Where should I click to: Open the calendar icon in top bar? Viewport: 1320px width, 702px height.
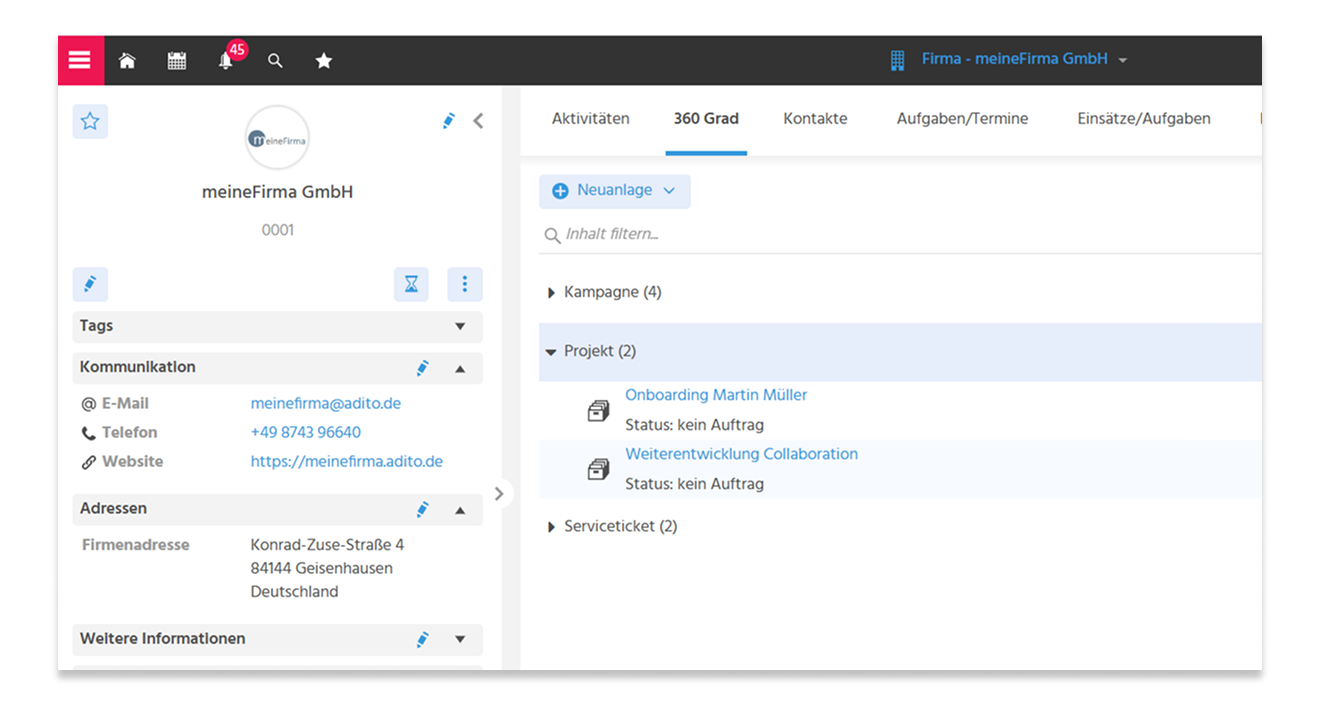click(x=177, y=61)
